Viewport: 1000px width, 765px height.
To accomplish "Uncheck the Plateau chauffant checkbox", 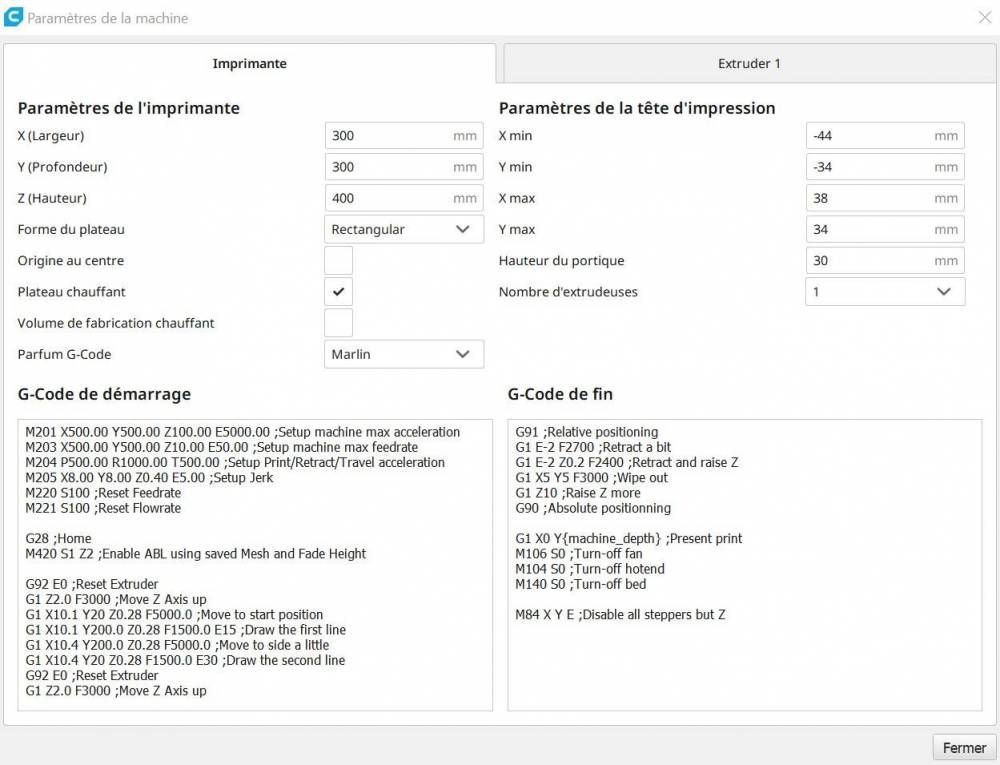I will pos(338,292).
